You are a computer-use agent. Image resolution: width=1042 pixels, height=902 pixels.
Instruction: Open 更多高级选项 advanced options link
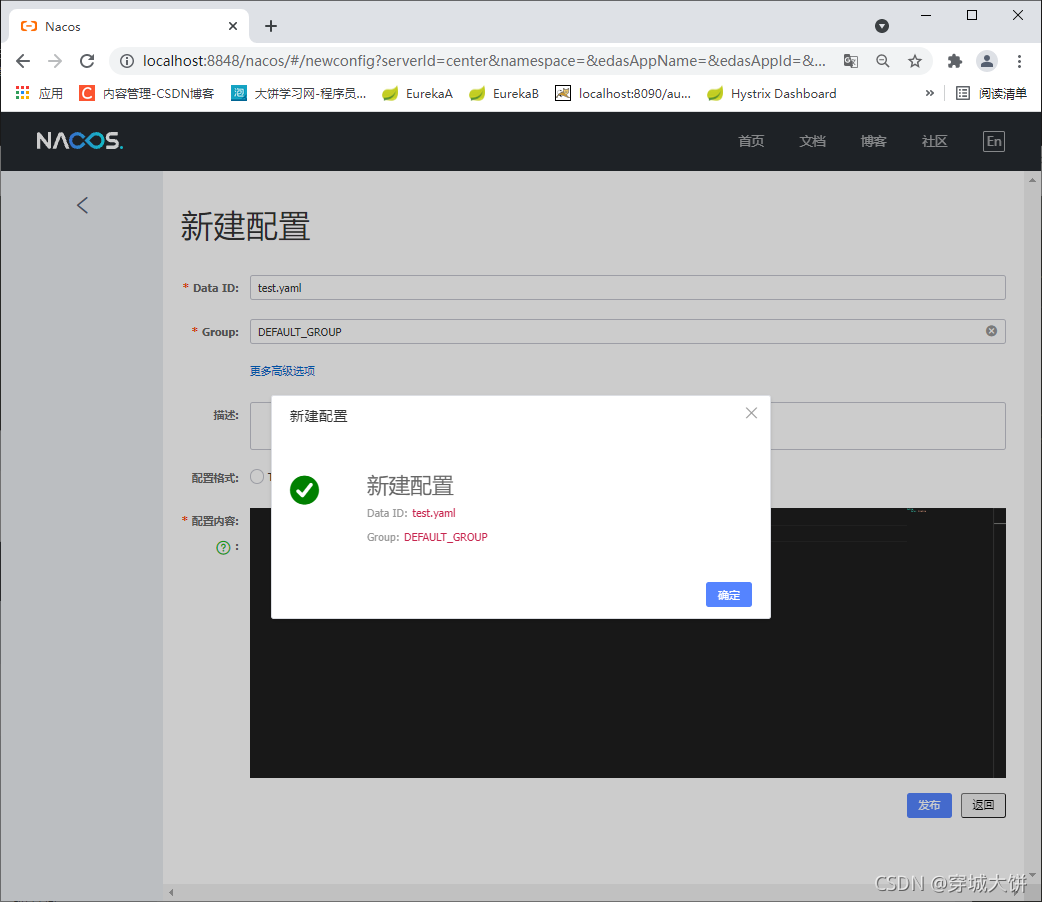point(282,370)
